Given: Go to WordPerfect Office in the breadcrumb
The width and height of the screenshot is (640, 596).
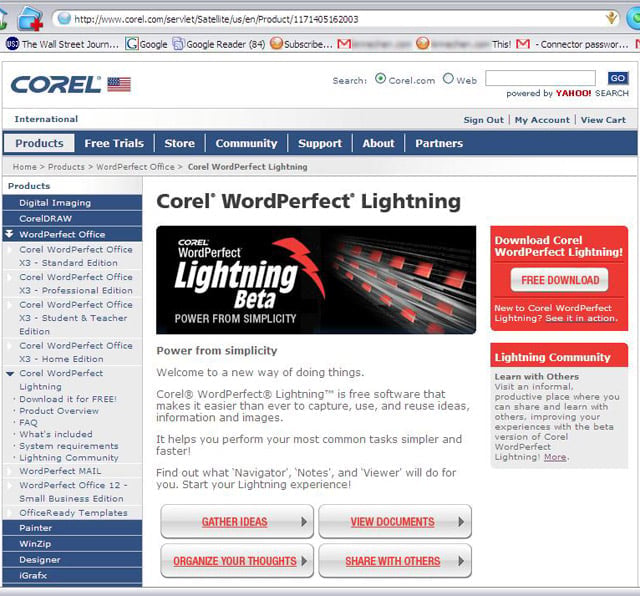Looking at the screenshot, I should (135, 167).
